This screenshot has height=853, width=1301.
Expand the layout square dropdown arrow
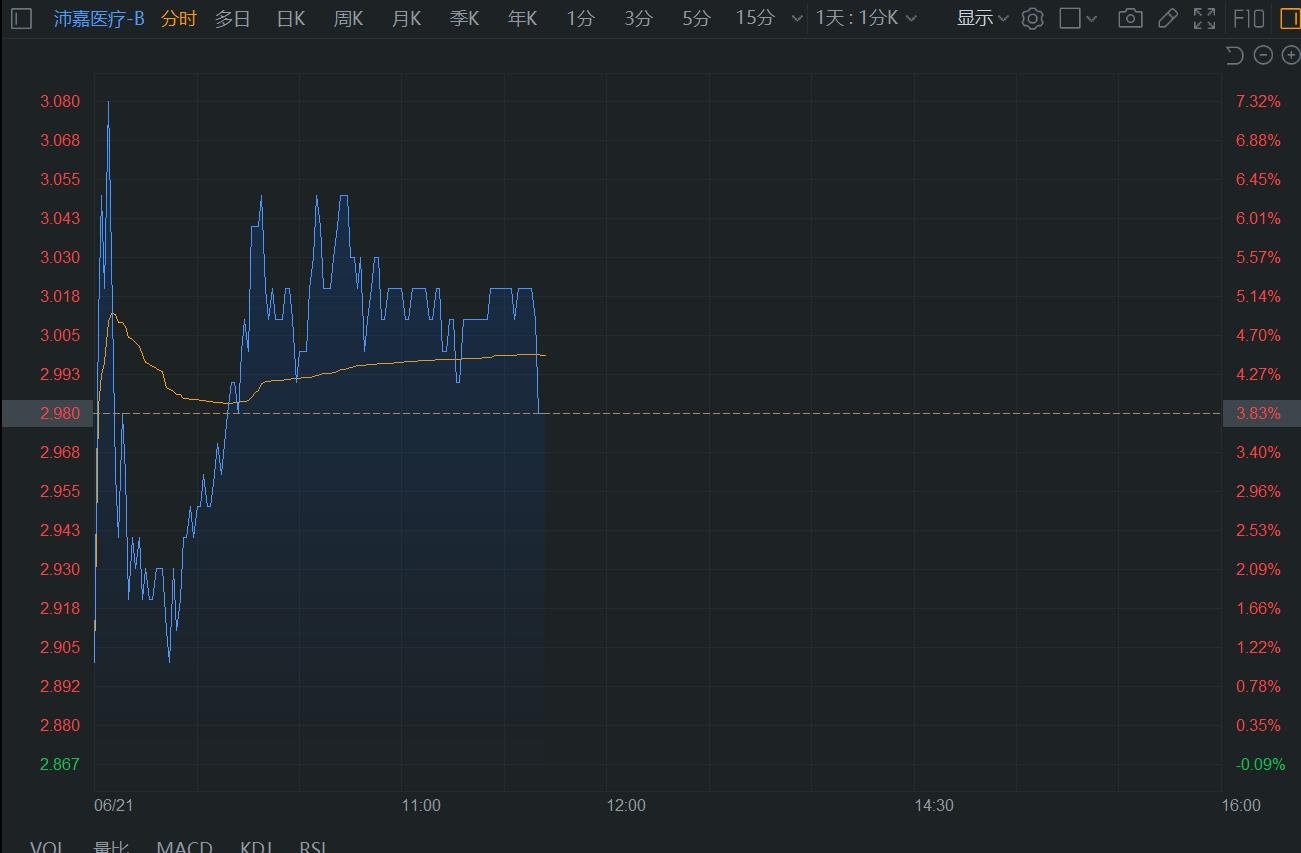[x=1091, y=18]
